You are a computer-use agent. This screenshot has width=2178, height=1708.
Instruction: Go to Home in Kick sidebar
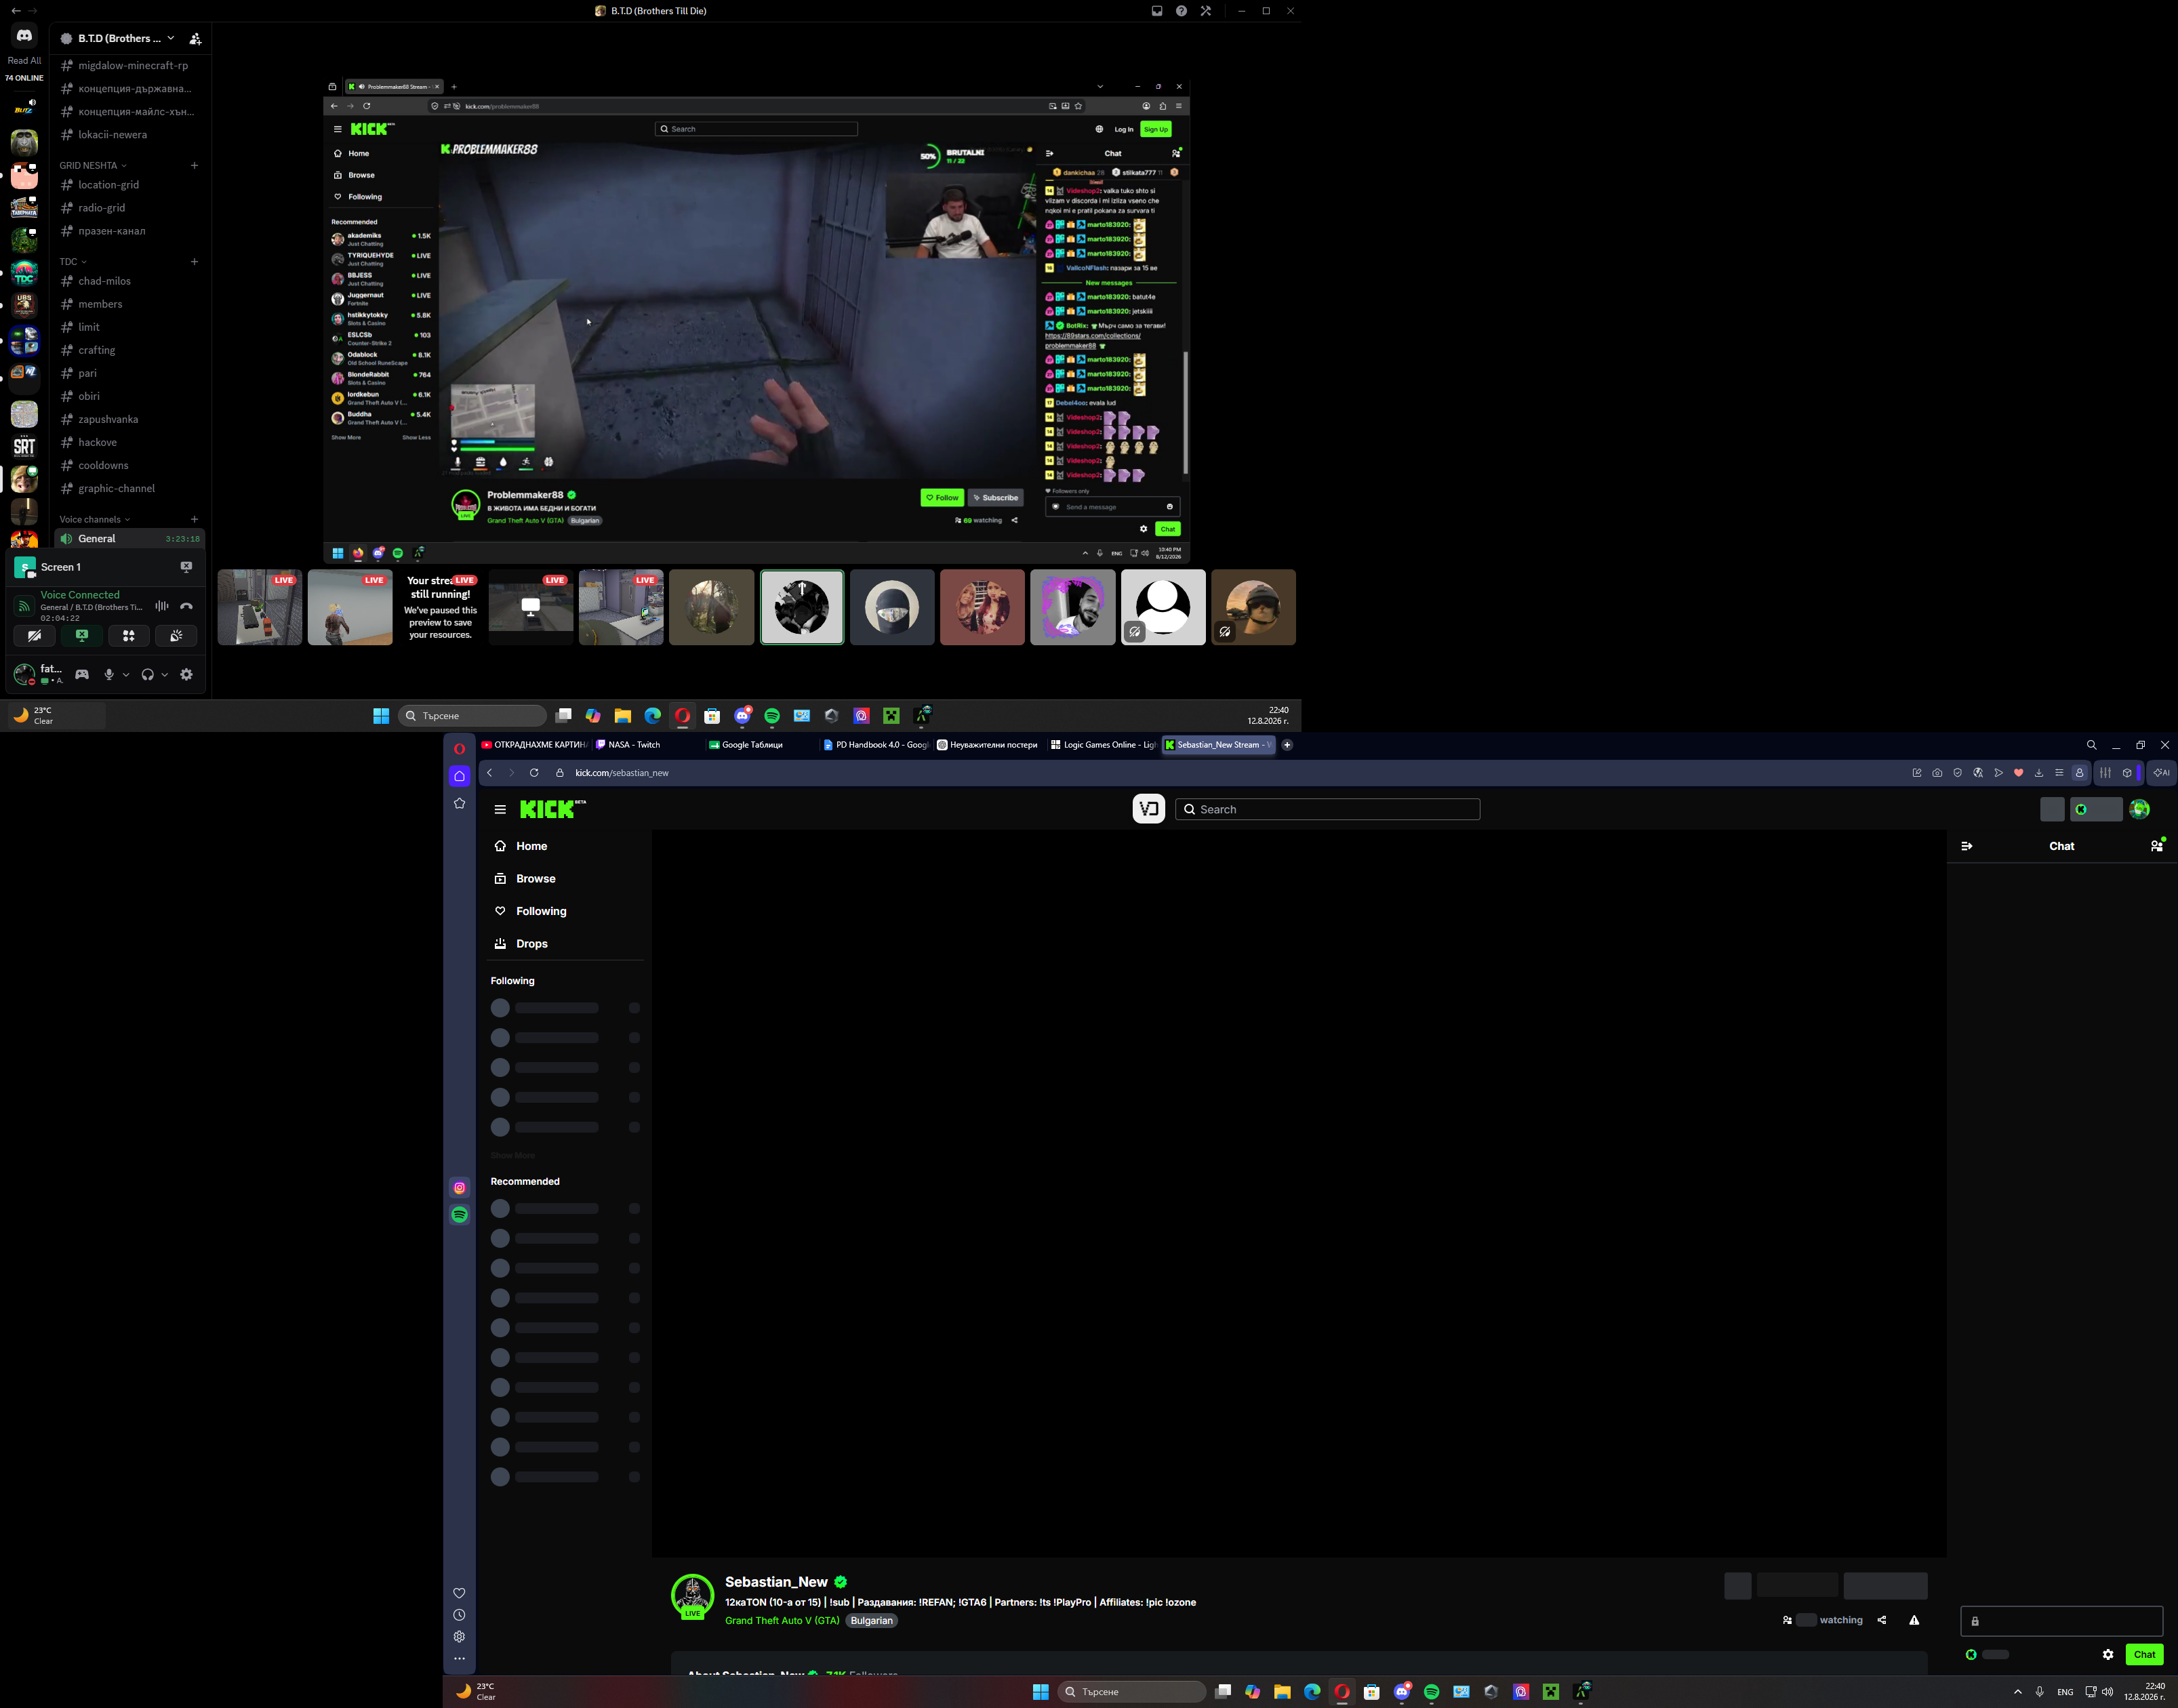click(564, 847)
